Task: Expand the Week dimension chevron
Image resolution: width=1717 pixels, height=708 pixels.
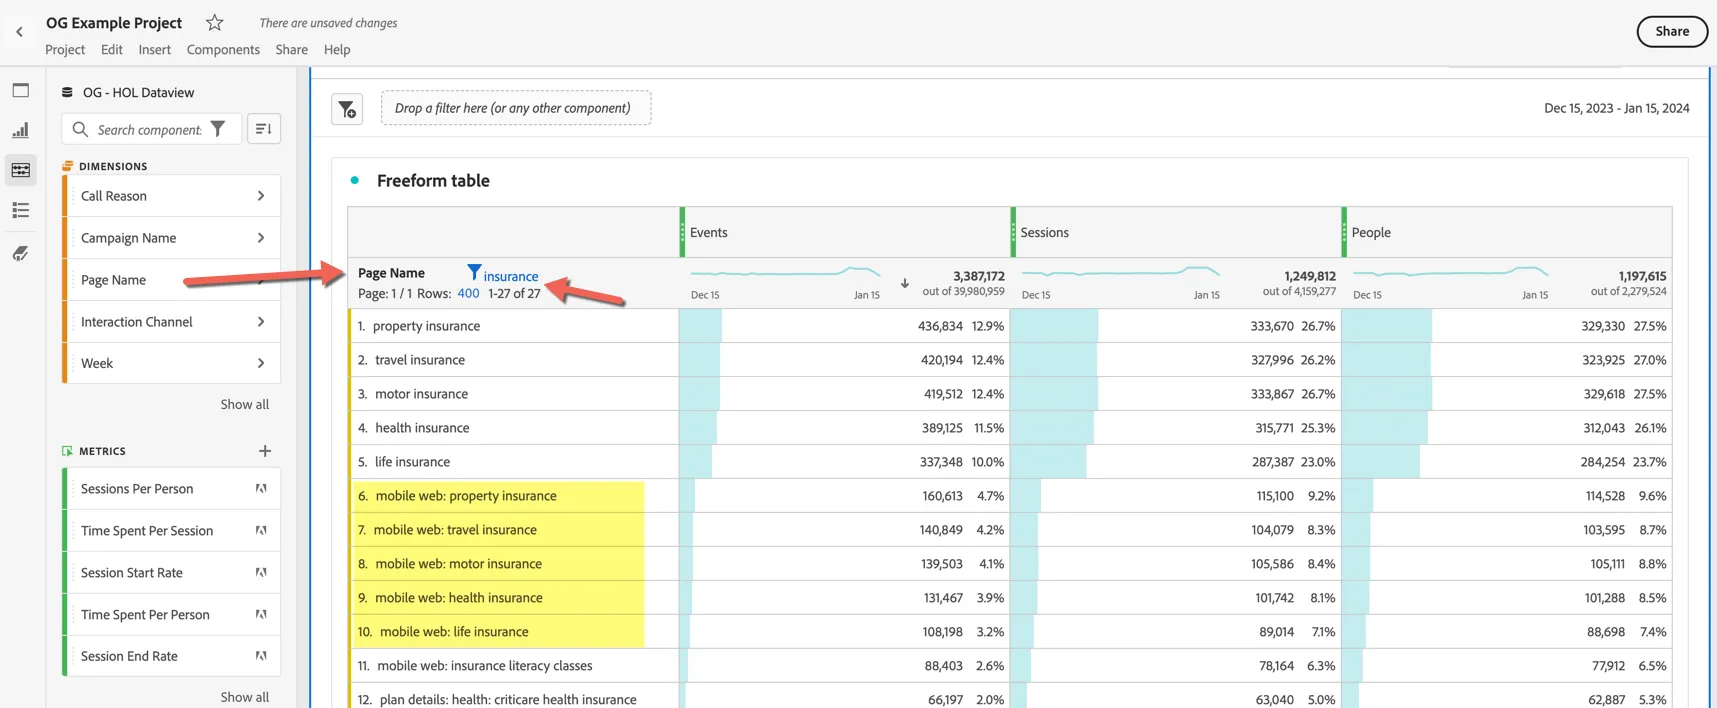Action: point(261,364)
